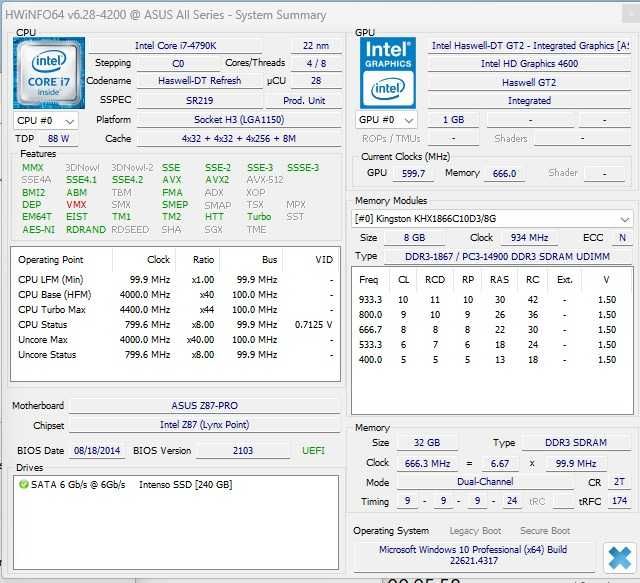The height and width of the screenshot is (583, 640).
Task: Click the CPU Status row
Action: pos(175,325)
